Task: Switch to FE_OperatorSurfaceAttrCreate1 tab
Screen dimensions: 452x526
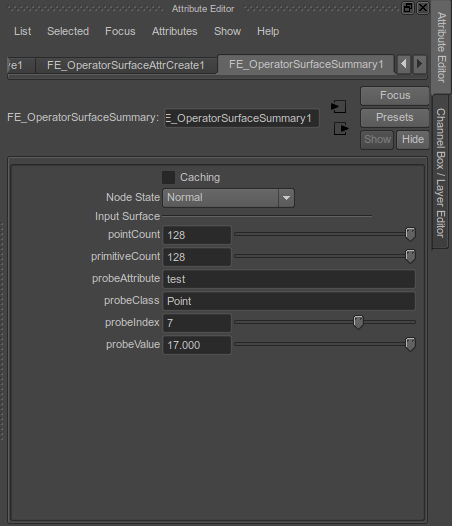Action: tap(126, 65)
